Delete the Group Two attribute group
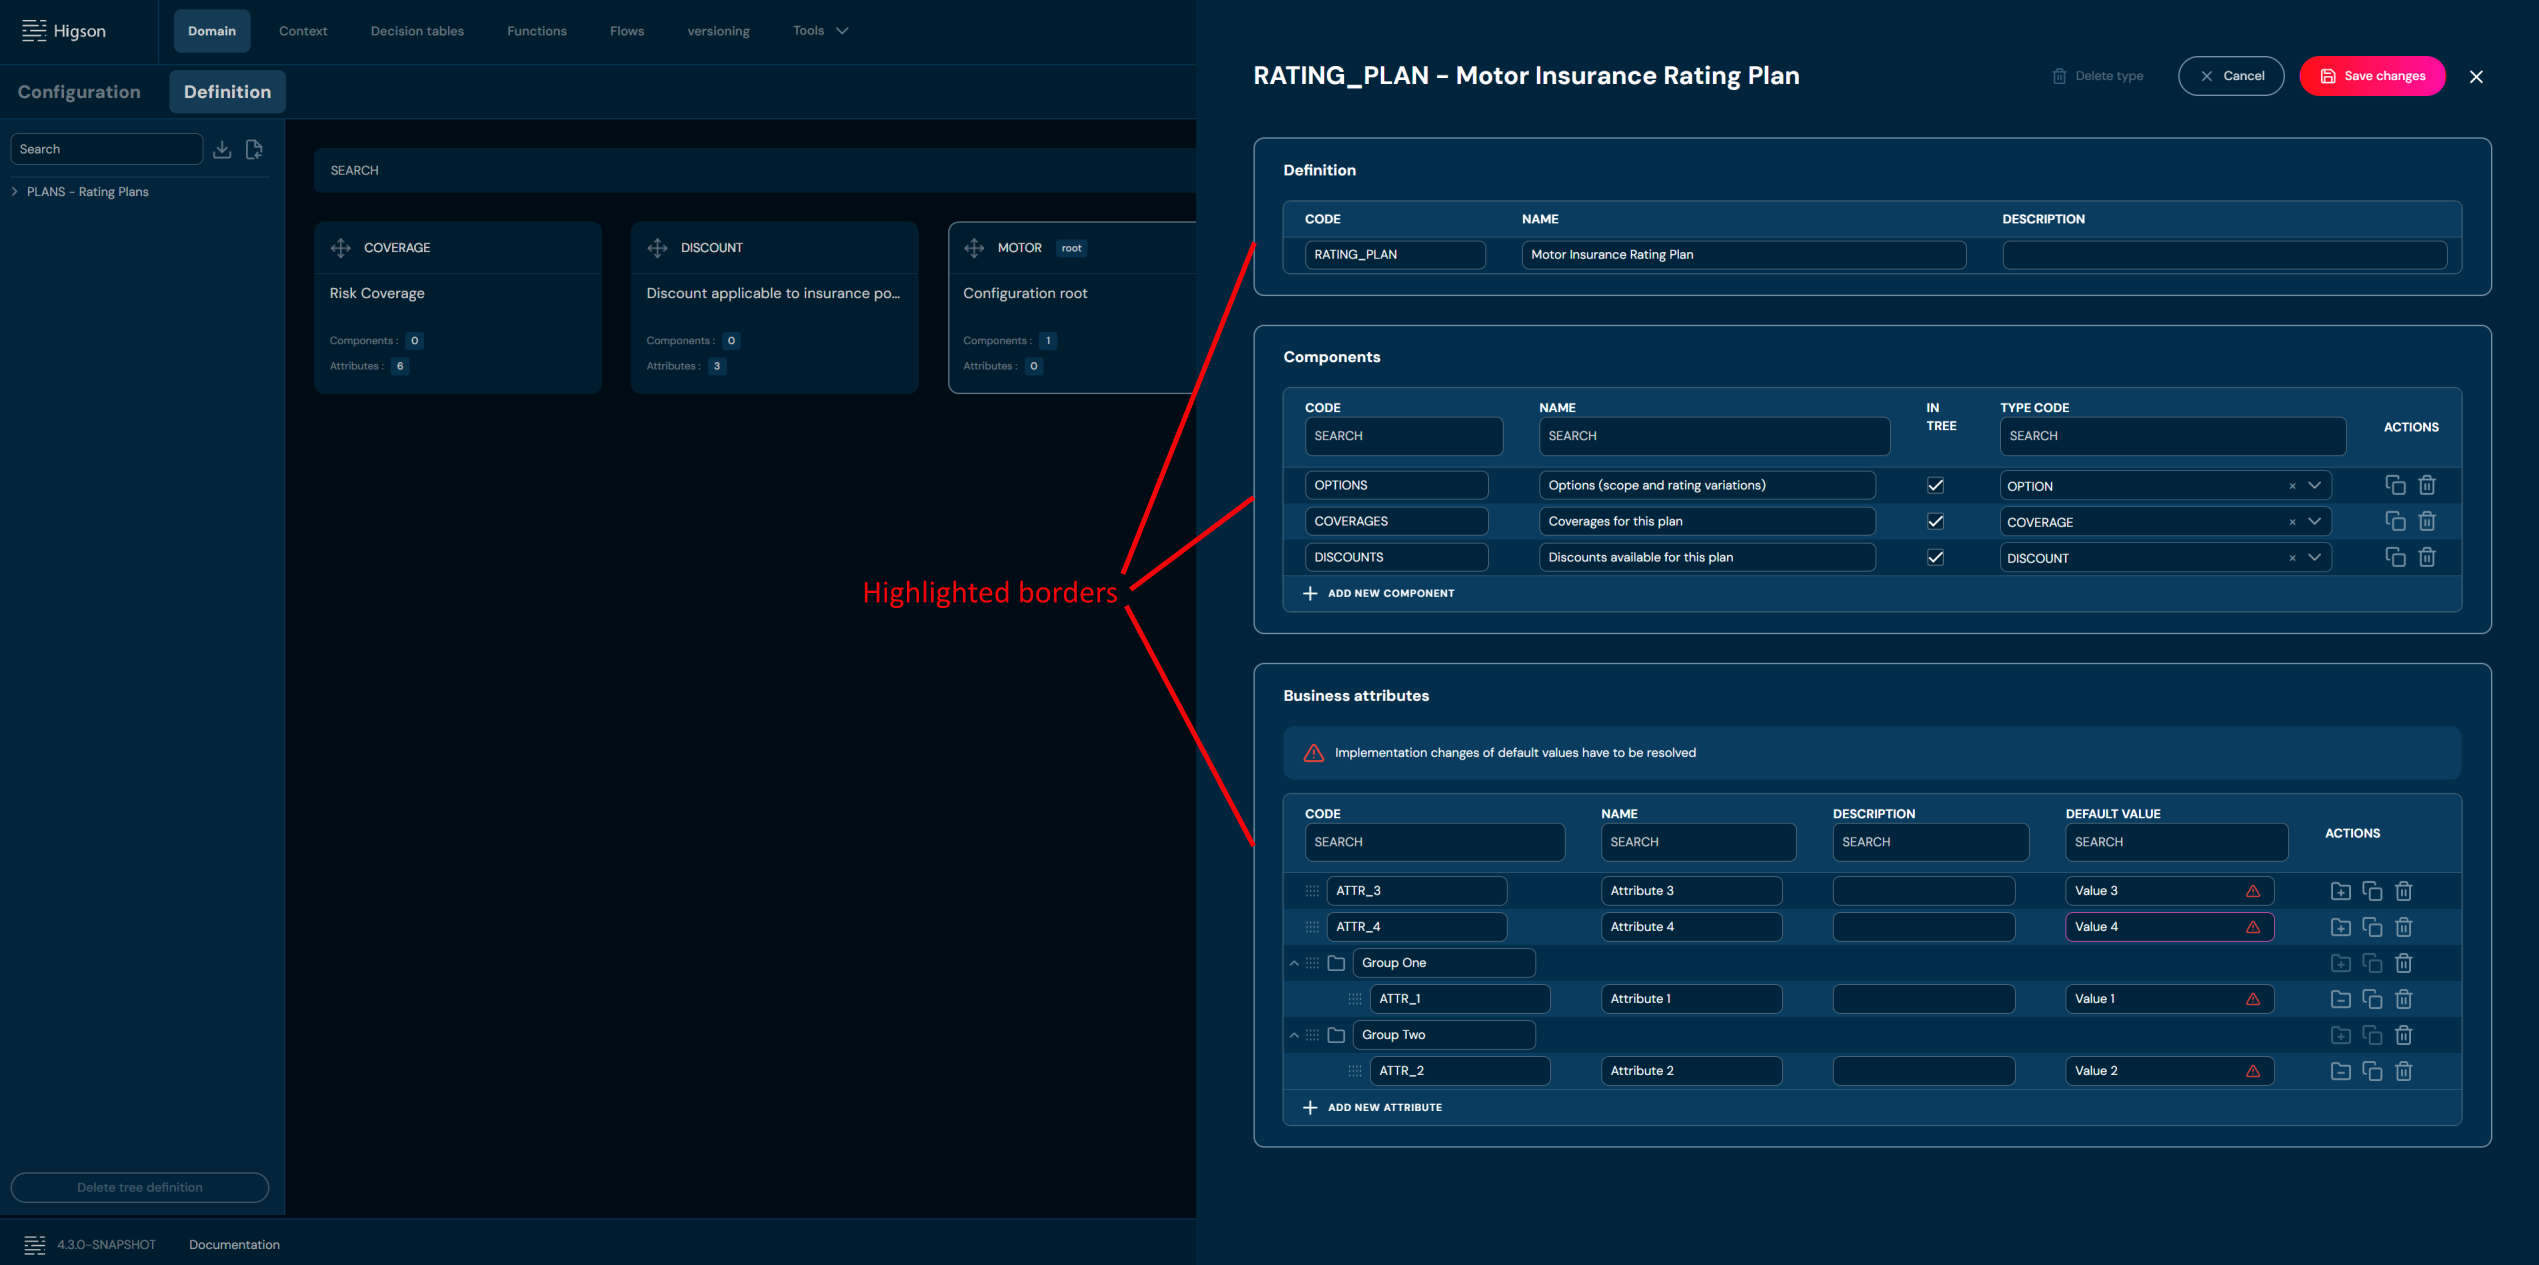Image resolution: width=2539 pixels, height=1265 pixels. [2404, 1035]
